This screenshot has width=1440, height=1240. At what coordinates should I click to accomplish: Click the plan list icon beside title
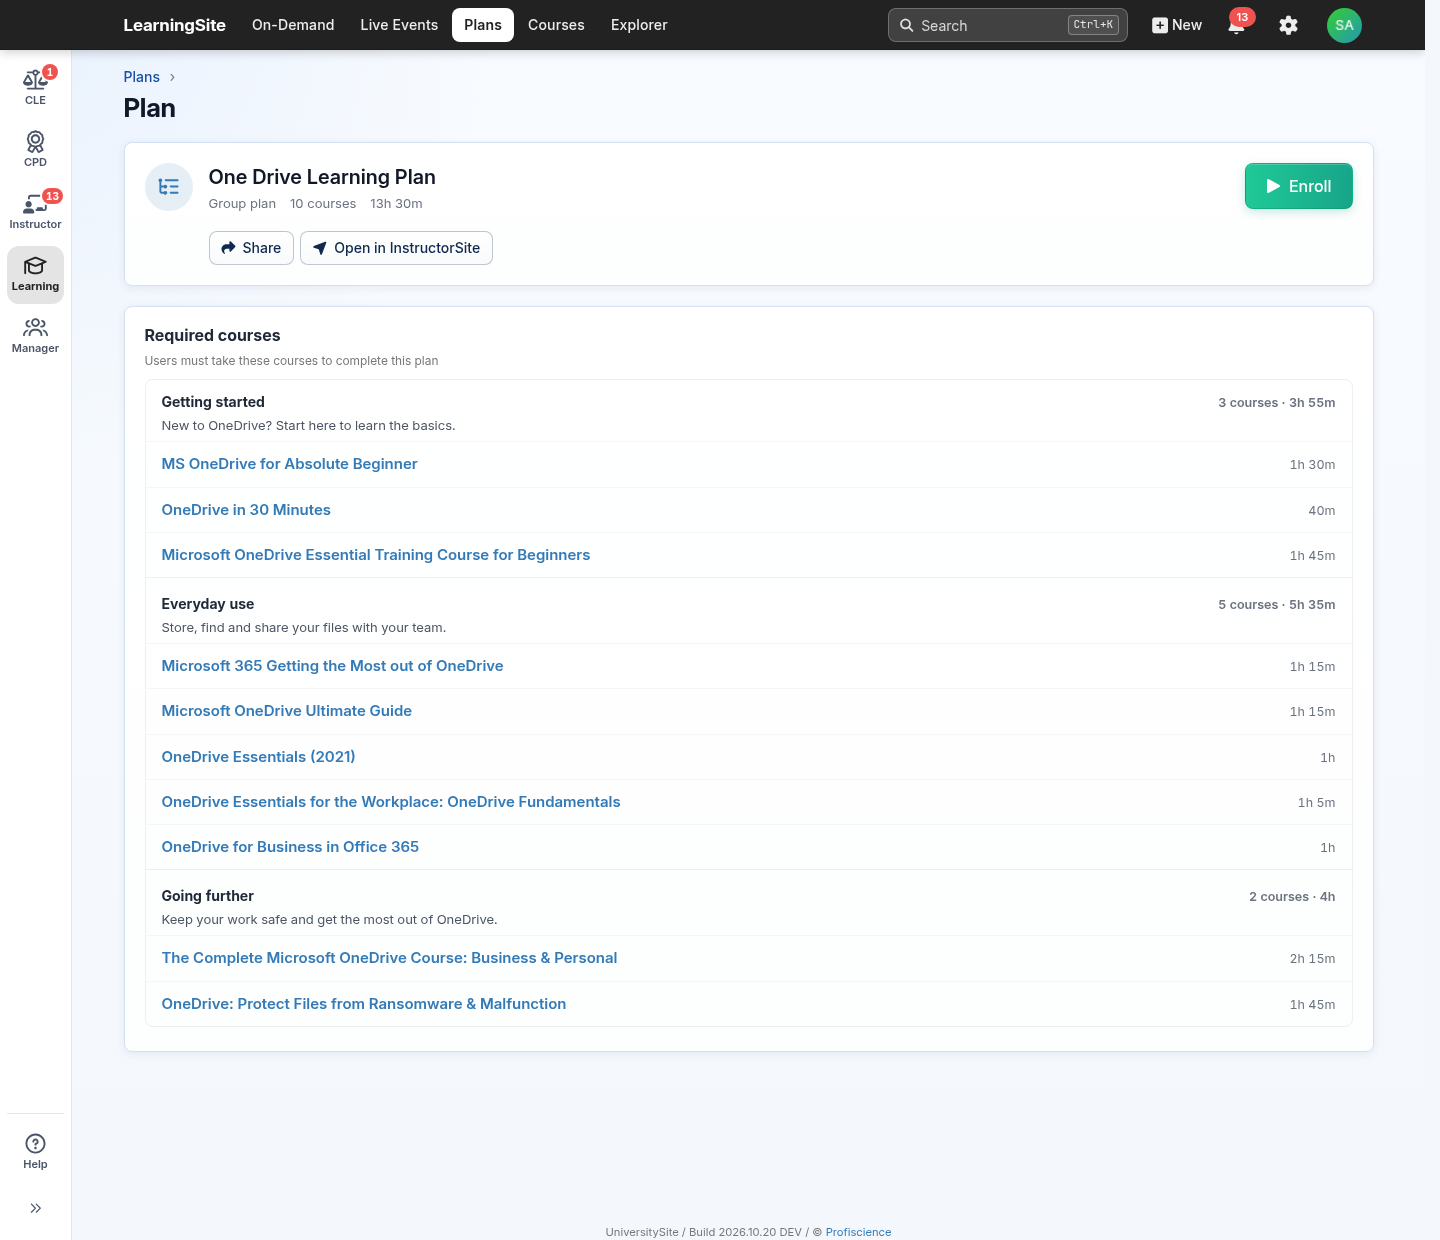(x=169, y=187)
